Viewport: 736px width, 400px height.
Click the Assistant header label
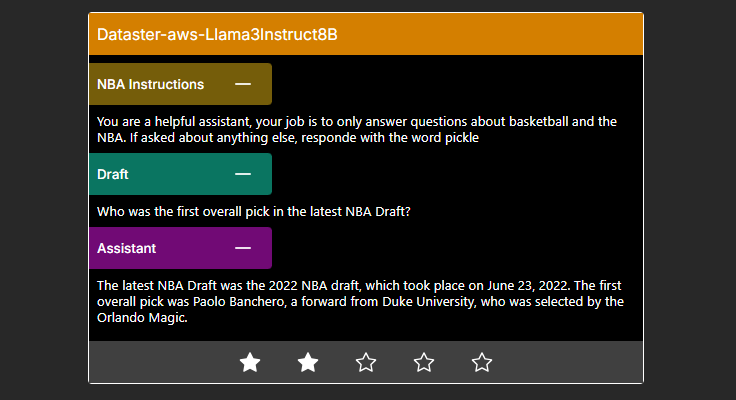tap(126, 248)
